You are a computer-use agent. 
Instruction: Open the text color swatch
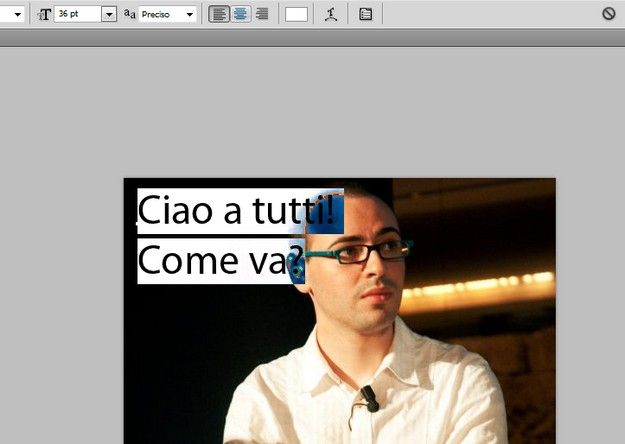(x=296, y=15)
